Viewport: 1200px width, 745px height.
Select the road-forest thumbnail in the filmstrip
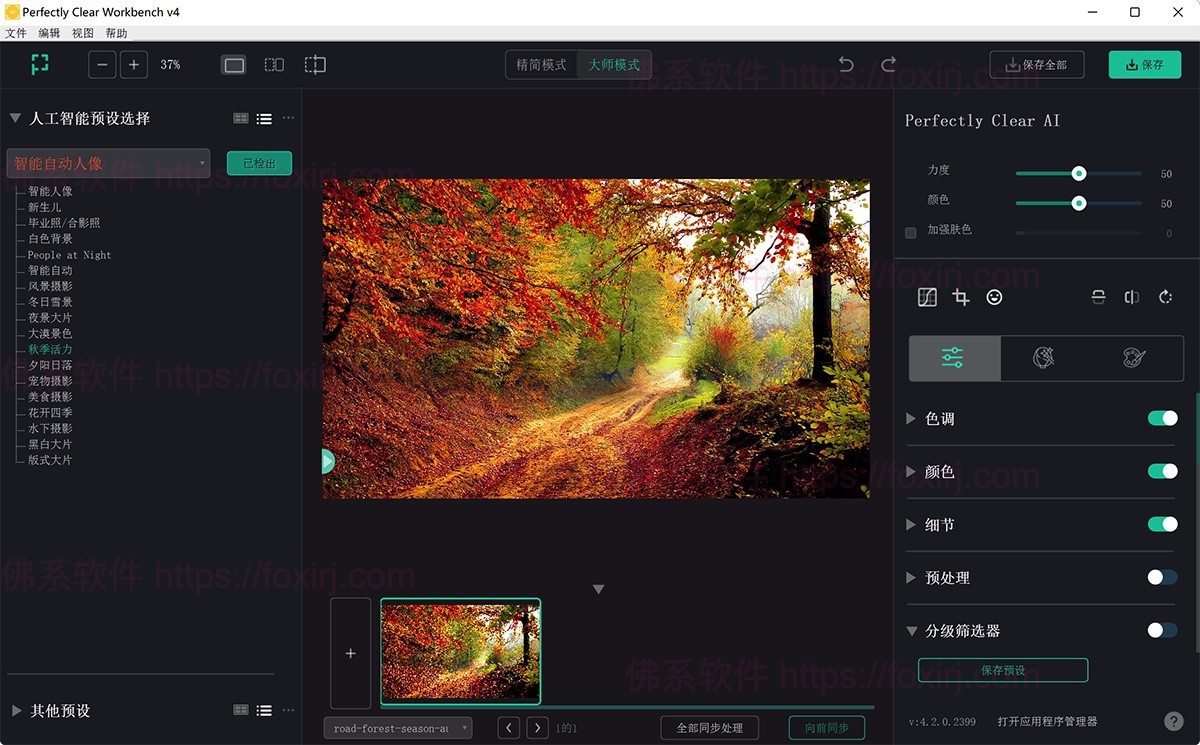460,650
